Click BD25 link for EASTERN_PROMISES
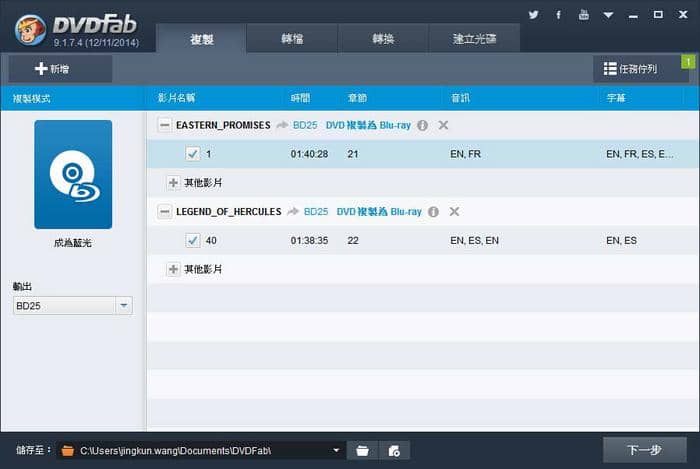This screenshot has width=700, height=469. 305,125
